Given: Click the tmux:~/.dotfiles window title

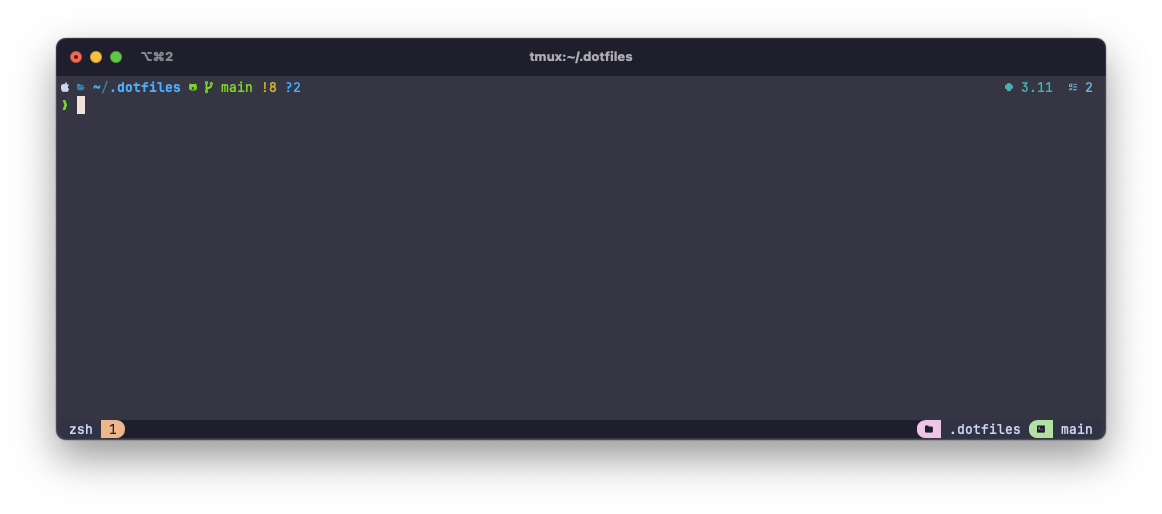Looking at the screenshot, I should click(x=581, y=57).
